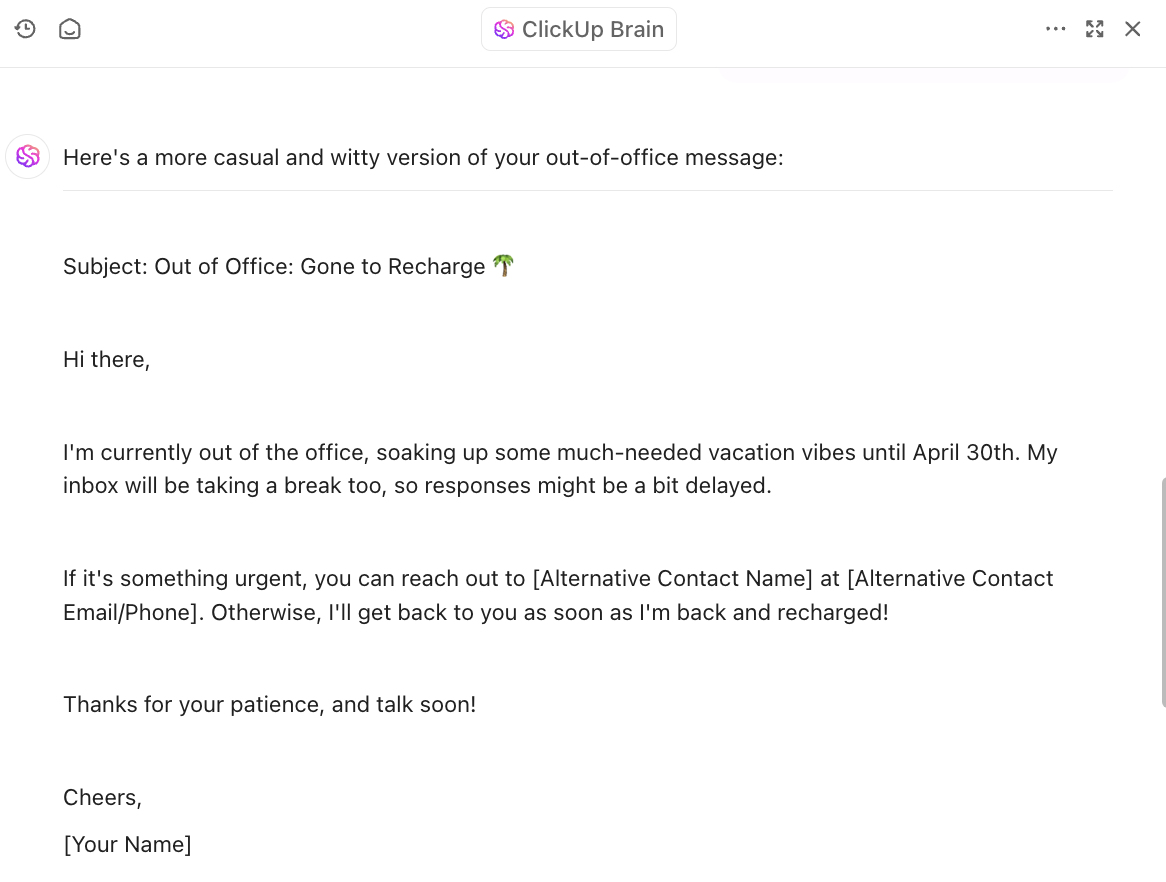Click the [Your Name] placeholder
The height and width of the screenshot is (882, 1166).
coord(127,844)
